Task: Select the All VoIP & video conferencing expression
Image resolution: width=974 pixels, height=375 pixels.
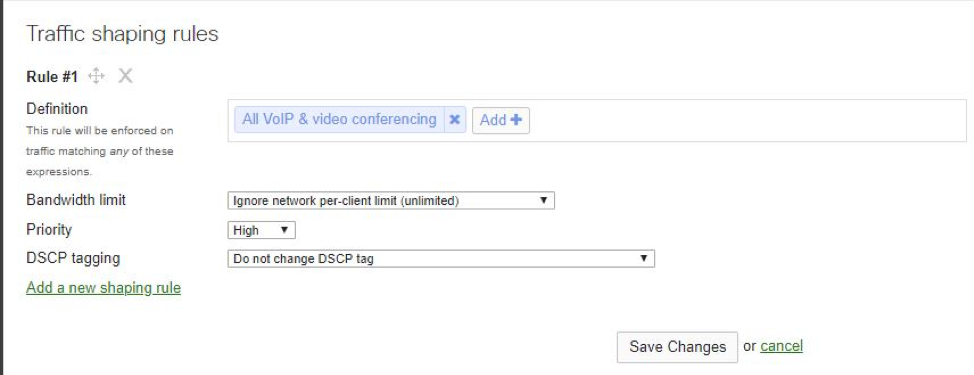Action: (x=339, y=119)
